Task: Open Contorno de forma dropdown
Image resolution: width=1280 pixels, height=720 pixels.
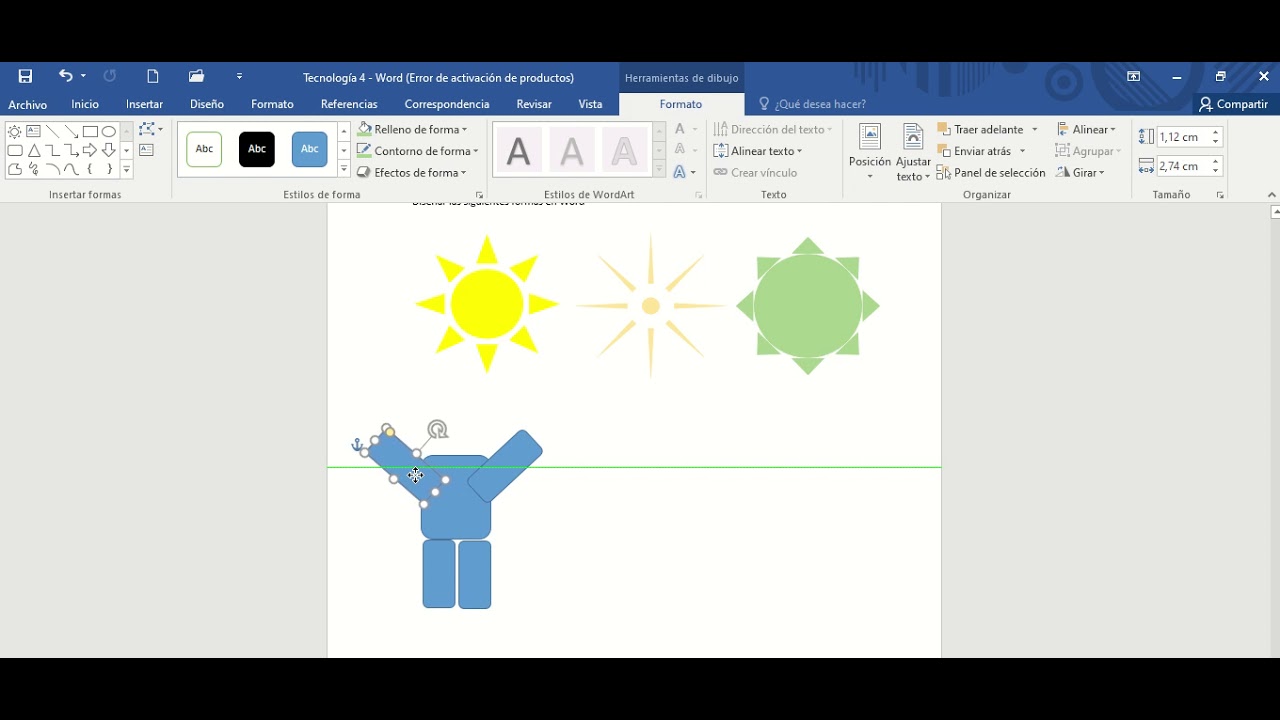Action: click(x=417, y=151)
